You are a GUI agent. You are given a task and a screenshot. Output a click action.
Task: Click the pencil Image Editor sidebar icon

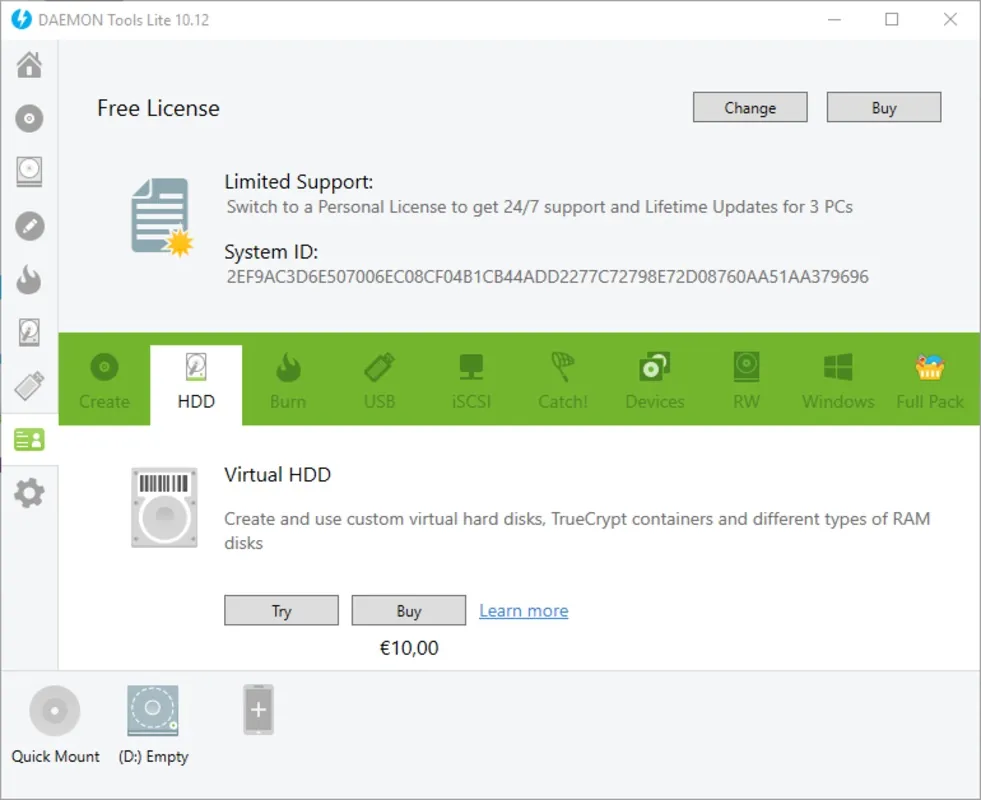click(x=29, y=226)
